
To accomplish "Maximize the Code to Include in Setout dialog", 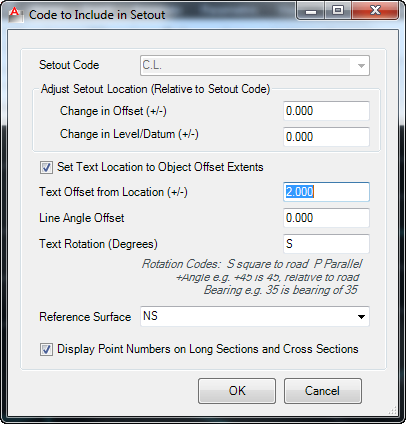I will tap(338, 11).
